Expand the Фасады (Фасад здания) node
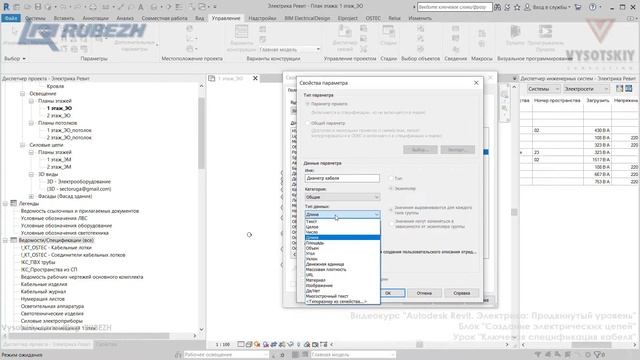The image size is (640, 360). pos(31,196)
